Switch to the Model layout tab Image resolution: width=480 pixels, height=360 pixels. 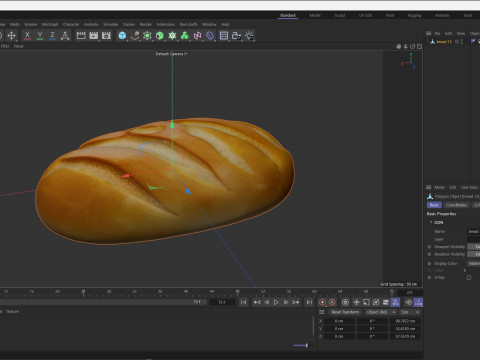pos(315,15)
